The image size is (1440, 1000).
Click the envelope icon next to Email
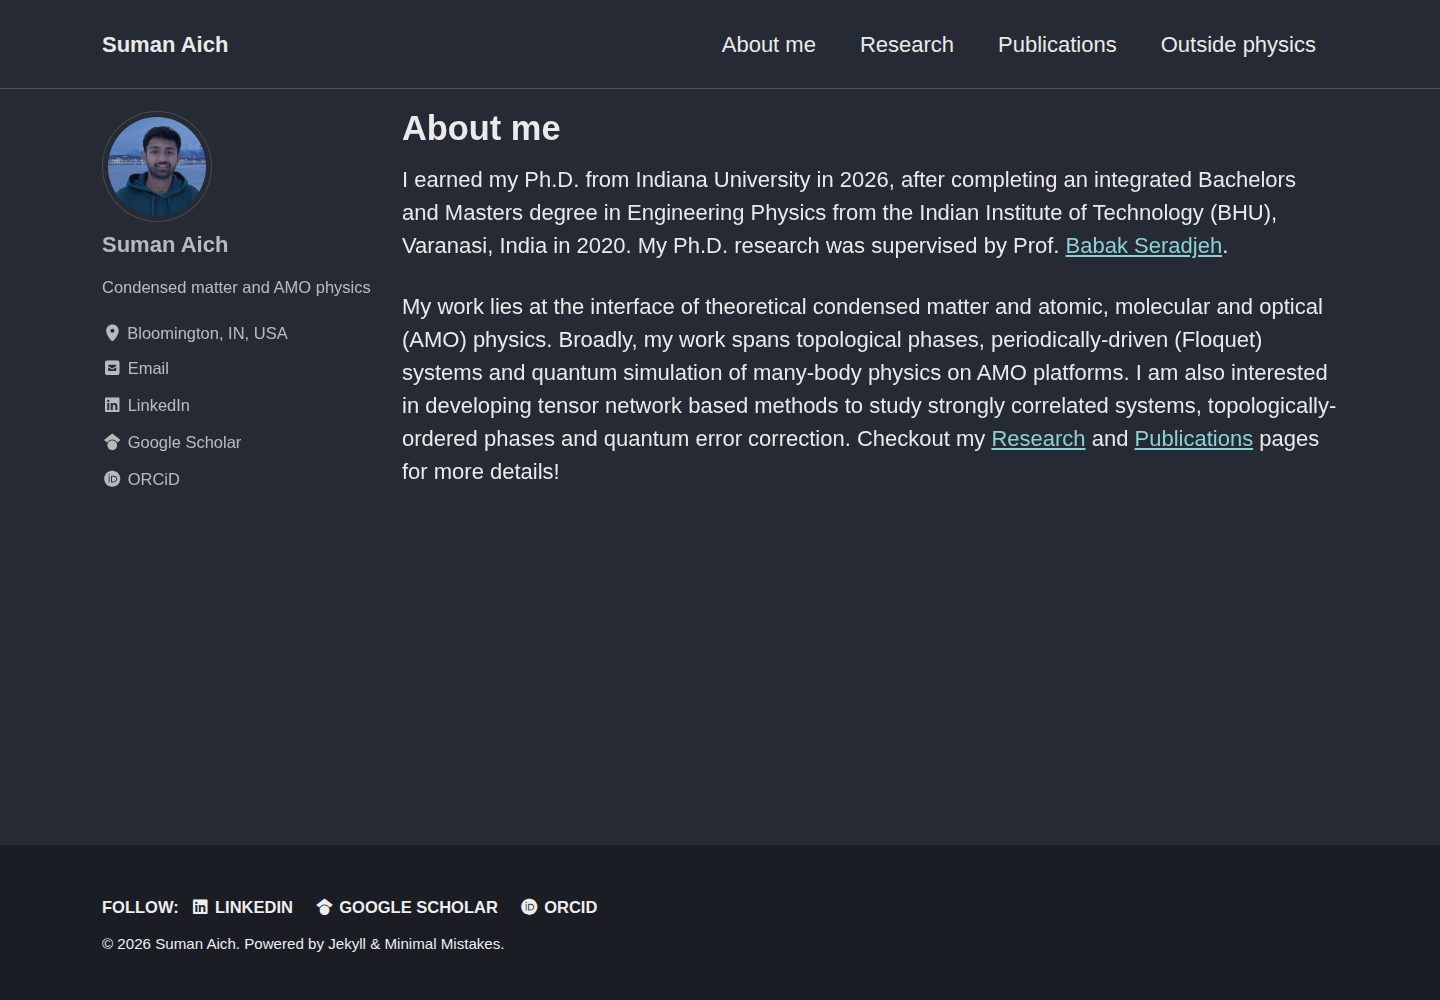(112, 368)
